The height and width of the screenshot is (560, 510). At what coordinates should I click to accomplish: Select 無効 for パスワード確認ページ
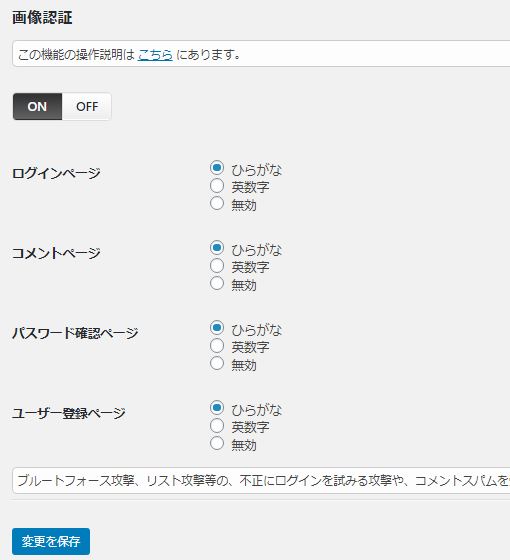(x=217, y=363)
